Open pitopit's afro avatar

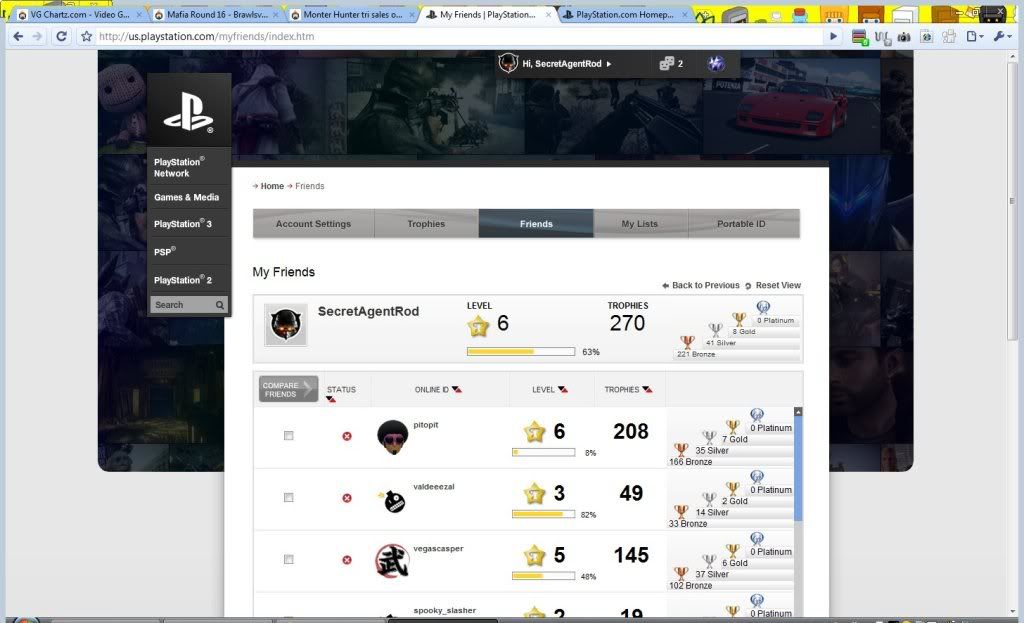pos(392,436)
